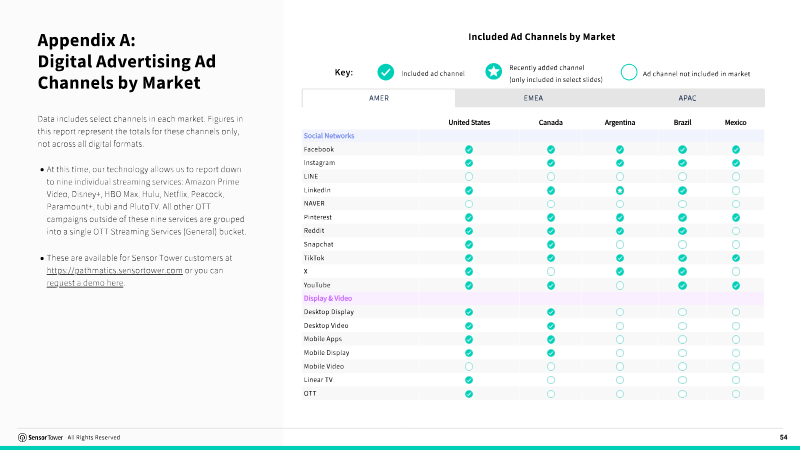Switch to the APAC tab

pyautogui.click(x=687, y=98)
